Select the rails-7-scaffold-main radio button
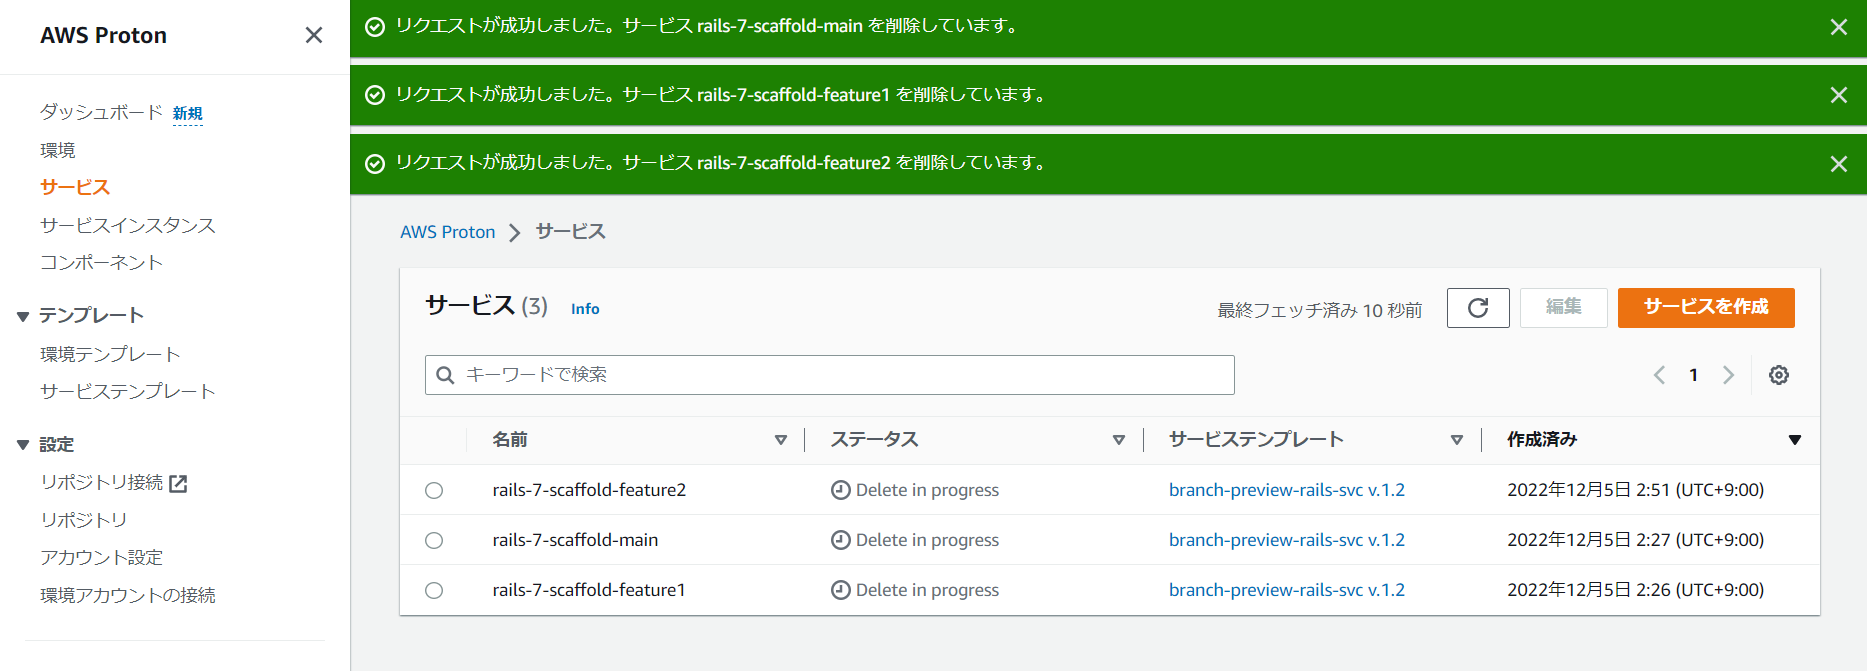This screenshot has width=1867, height=671. click(434, 540)
